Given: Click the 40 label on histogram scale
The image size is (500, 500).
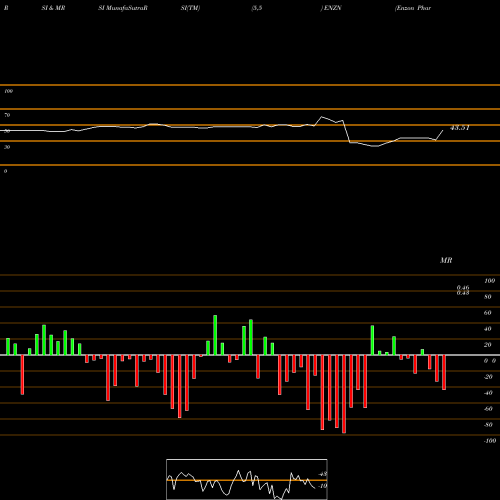Looking at the screenshot, I should [x=488, y=329].
